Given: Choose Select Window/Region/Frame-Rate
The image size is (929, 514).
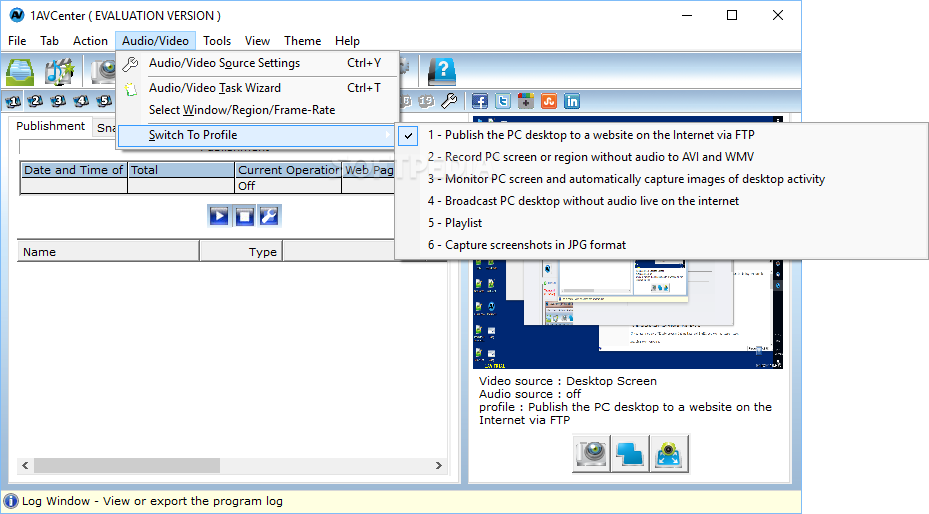Looking at the screenshot, I should click(257, 110).
